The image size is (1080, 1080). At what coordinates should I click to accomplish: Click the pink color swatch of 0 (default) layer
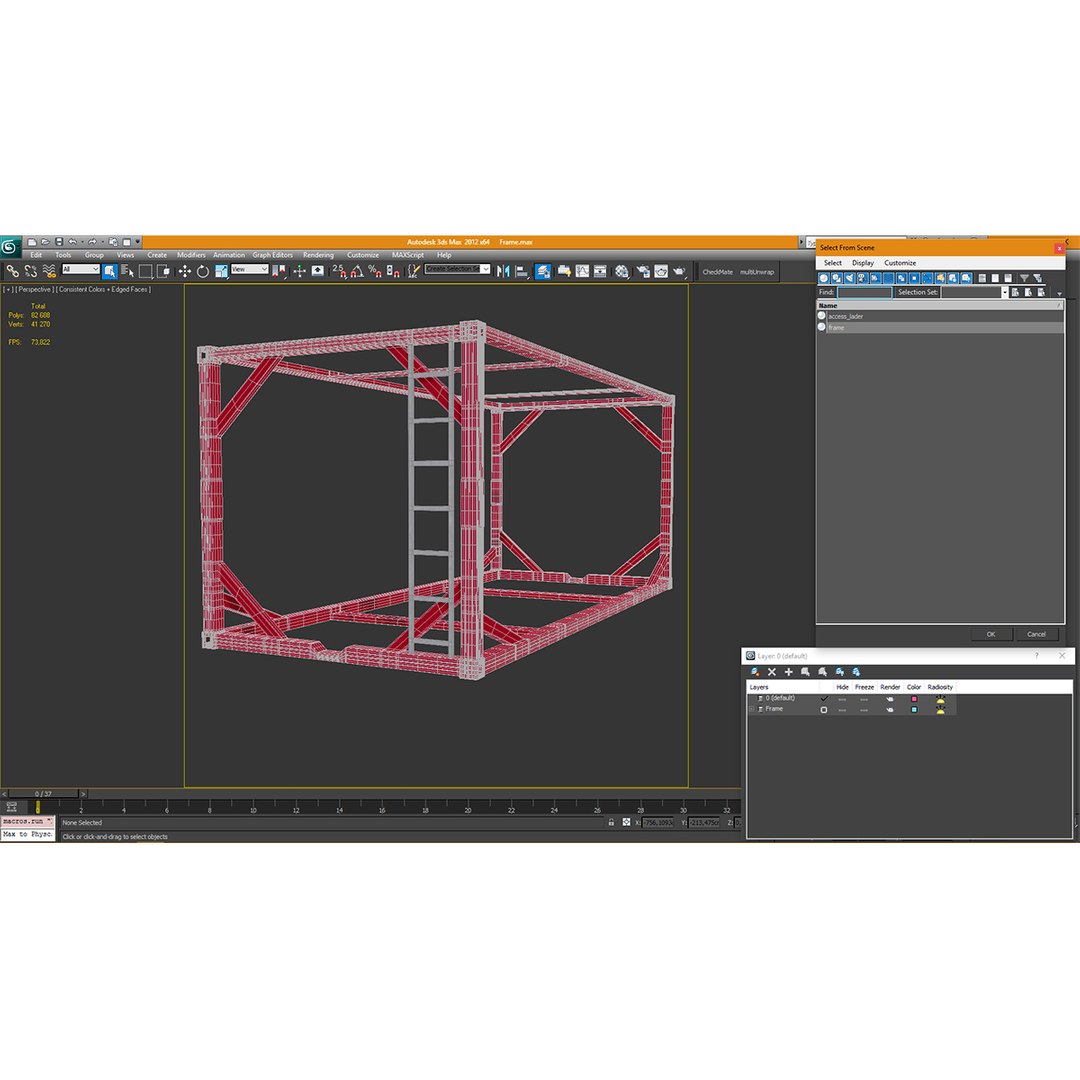(914, 698)
